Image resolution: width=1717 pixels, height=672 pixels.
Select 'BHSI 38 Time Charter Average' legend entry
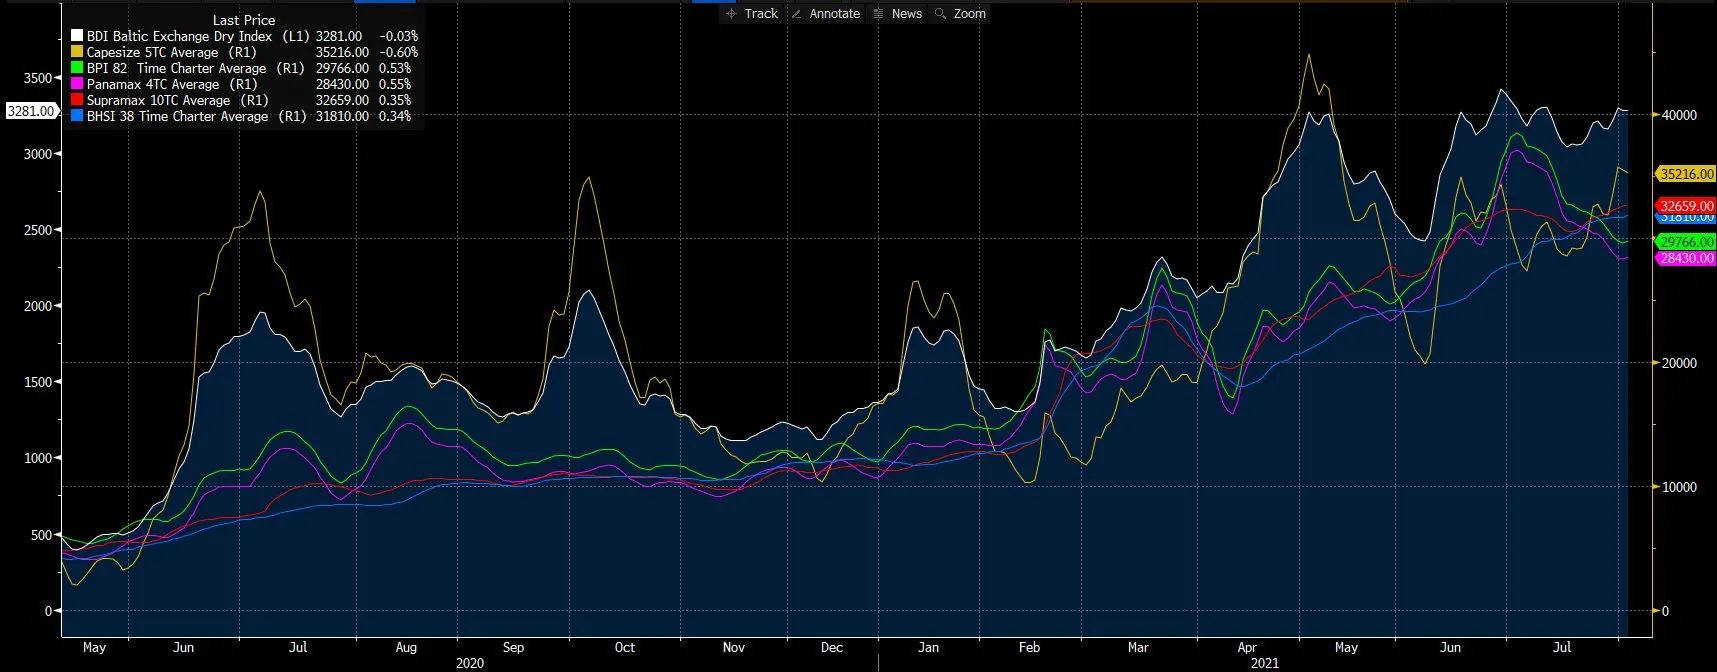pyautogui.click(x=178, y=116)
